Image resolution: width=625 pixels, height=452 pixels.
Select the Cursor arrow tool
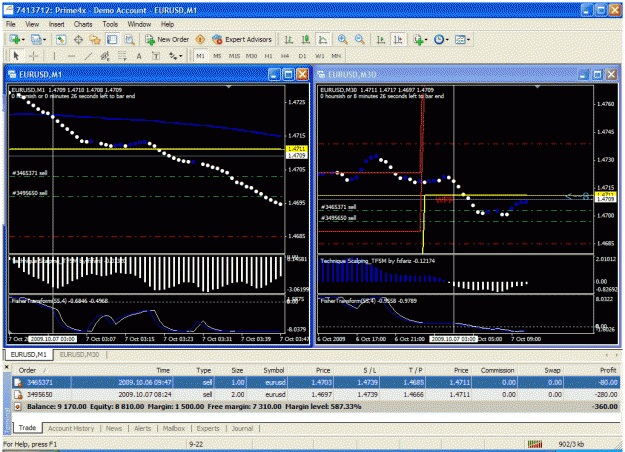16,56
